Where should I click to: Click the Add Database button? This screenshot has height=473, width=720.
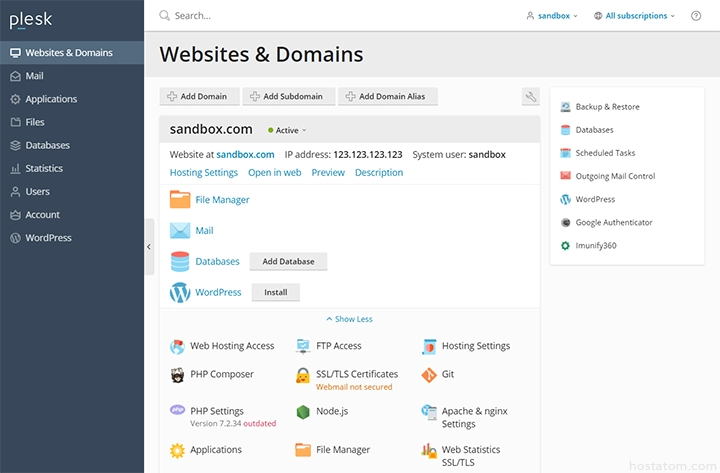coord(288,261)
